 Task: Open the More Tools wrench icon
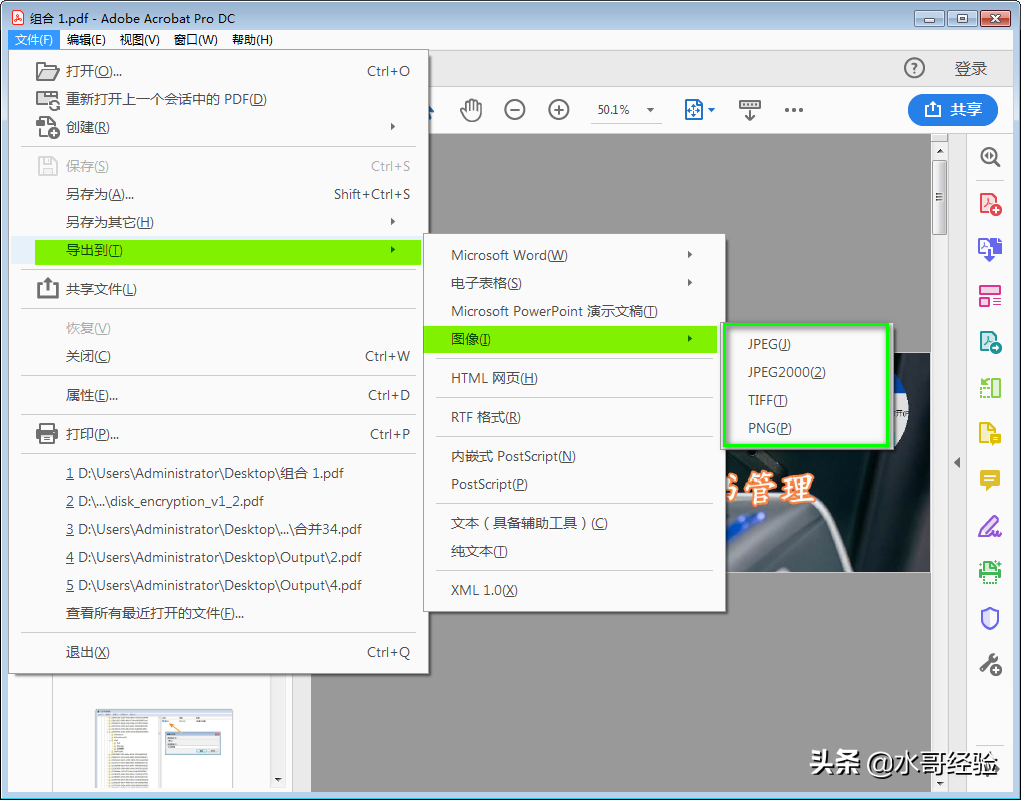tap(990, 665)
